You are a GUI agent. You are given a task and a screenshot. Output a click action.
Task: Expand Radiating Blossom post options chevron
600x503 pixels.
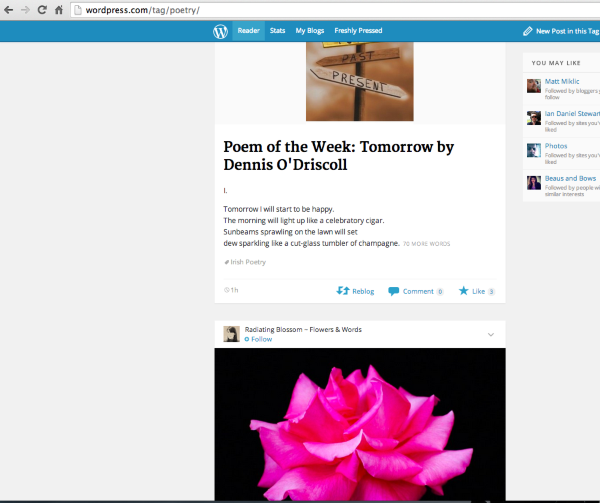[491, 335]
